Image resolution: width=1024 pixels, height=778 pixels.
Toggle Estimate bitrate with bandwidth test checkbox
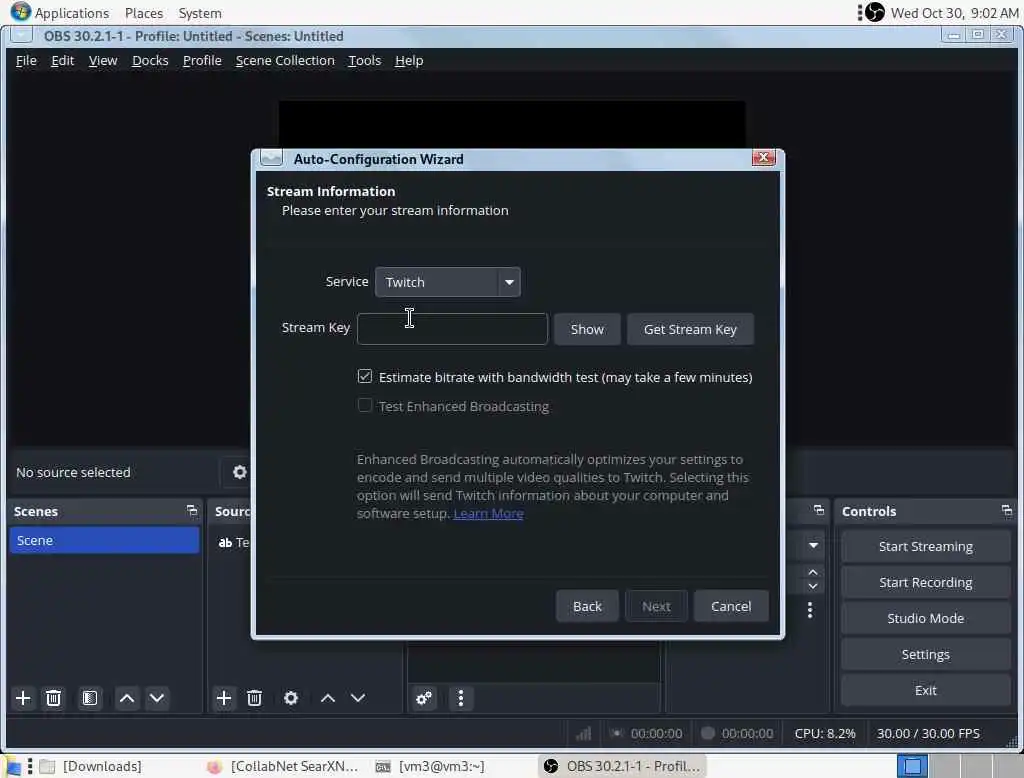(364, 376)
